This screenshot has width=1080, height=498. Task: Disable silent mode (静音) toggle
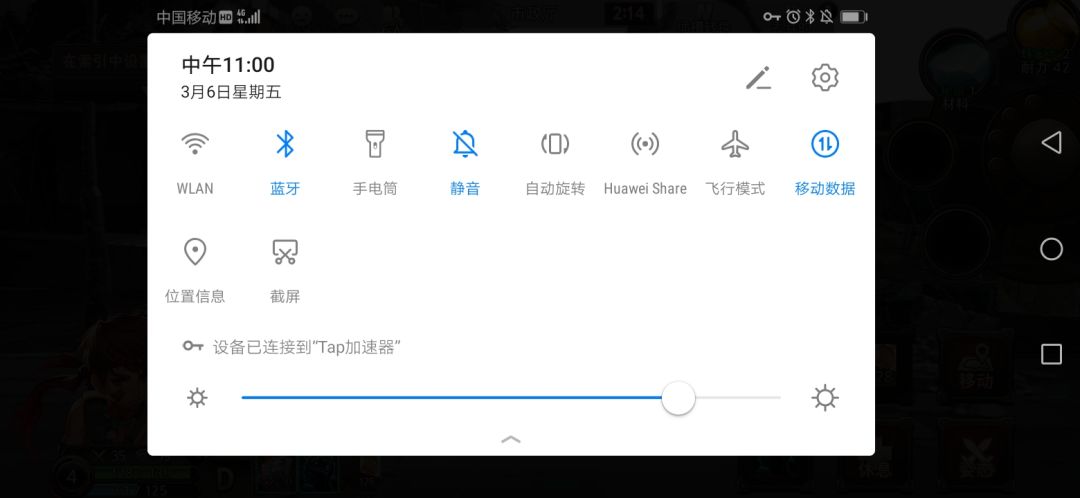465,145
